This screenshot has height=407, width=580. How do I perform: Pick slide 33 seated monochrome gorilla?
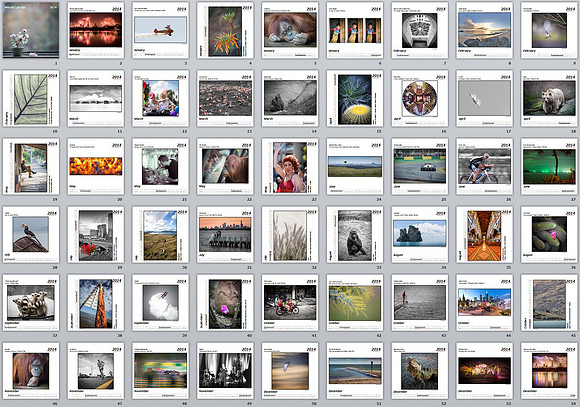click(x=355, y=235)
